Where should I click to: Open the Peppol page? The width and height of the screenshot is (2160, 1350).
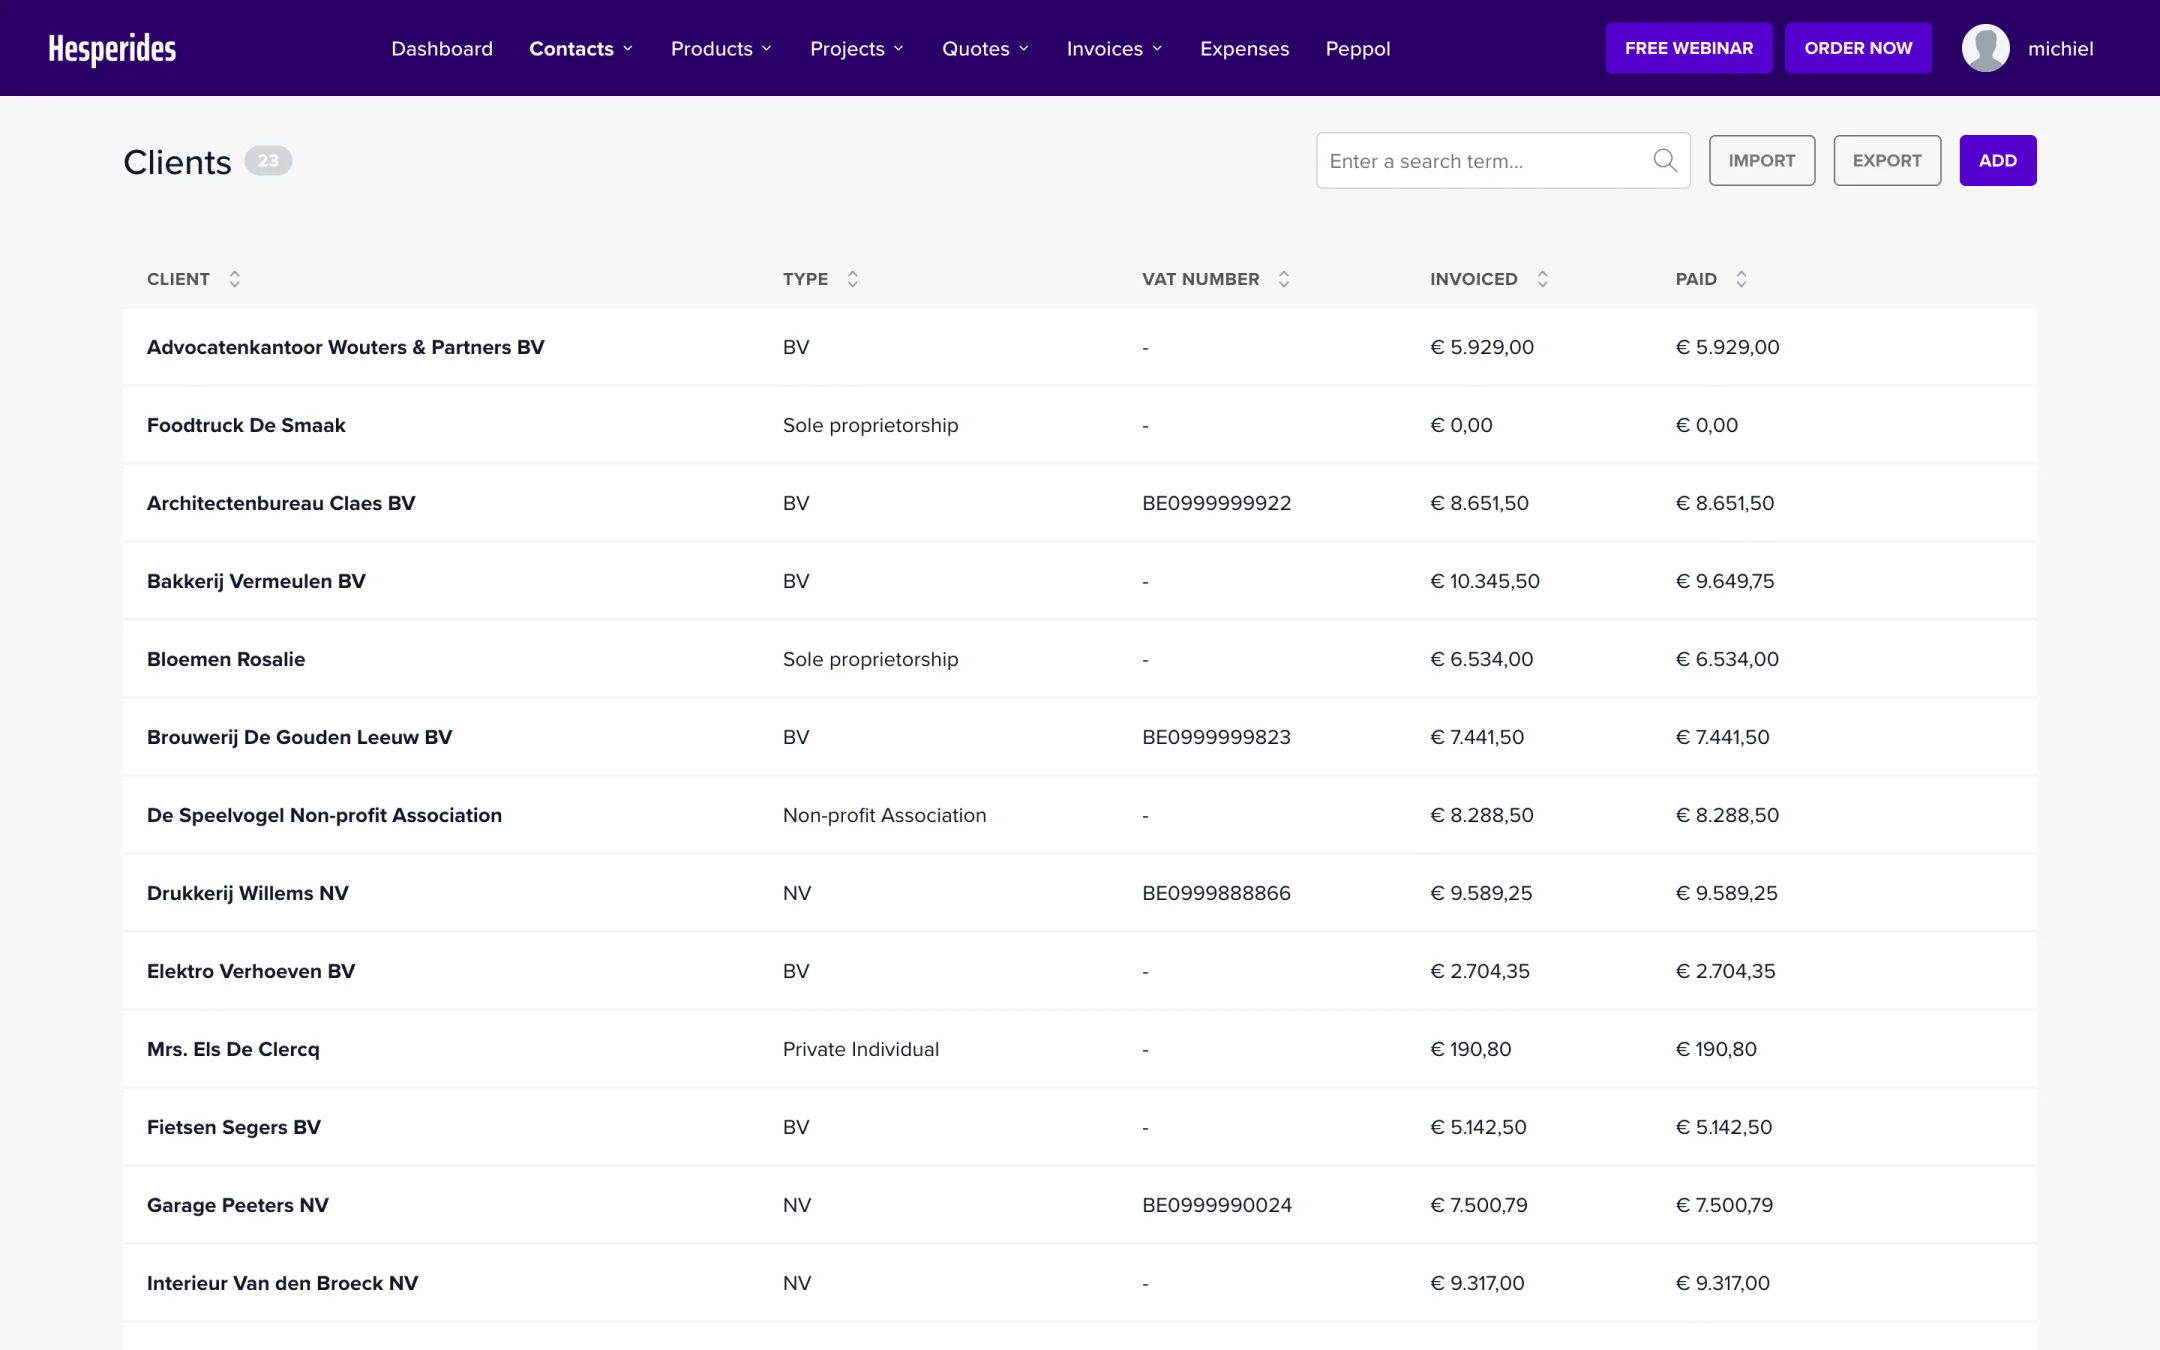coord(1357,48)
